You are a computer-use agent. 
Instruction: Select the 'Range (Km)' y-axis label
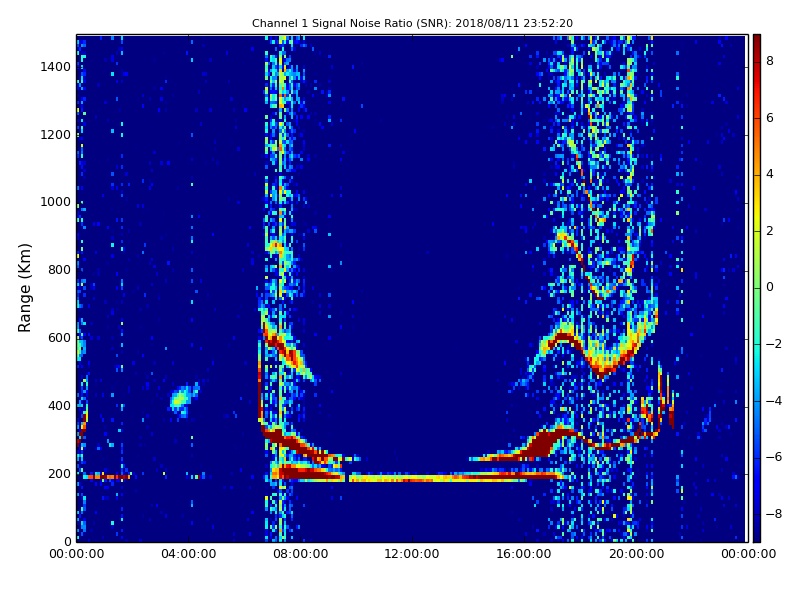click(24, 288)
